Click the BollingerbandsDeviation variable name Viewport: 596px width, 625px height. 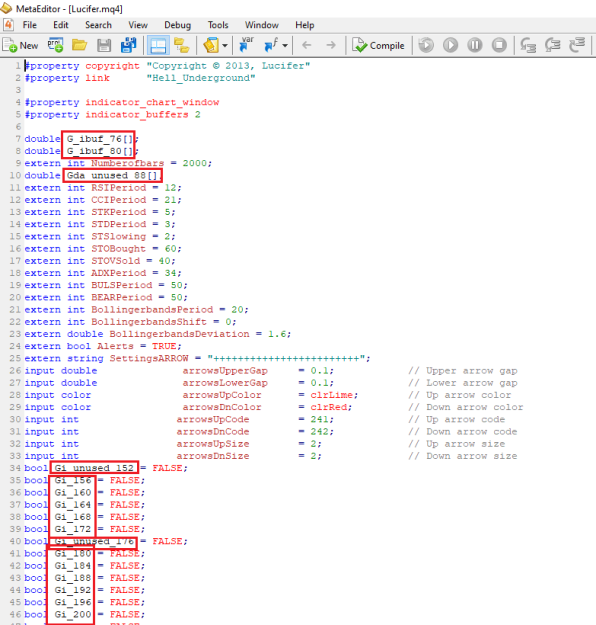(x=179, y=334)
